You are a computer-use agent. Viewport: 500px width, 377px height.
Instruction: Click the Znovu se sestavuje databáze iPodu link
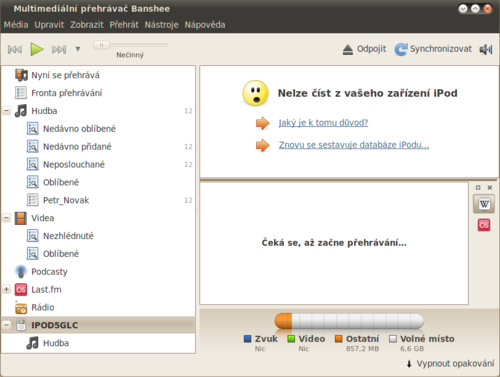(354, 145)
